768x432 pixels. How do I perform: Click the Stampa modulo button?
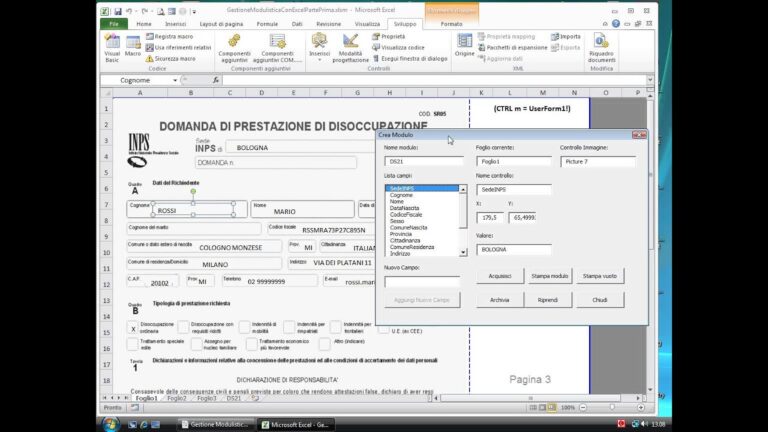tap(550, 276)
